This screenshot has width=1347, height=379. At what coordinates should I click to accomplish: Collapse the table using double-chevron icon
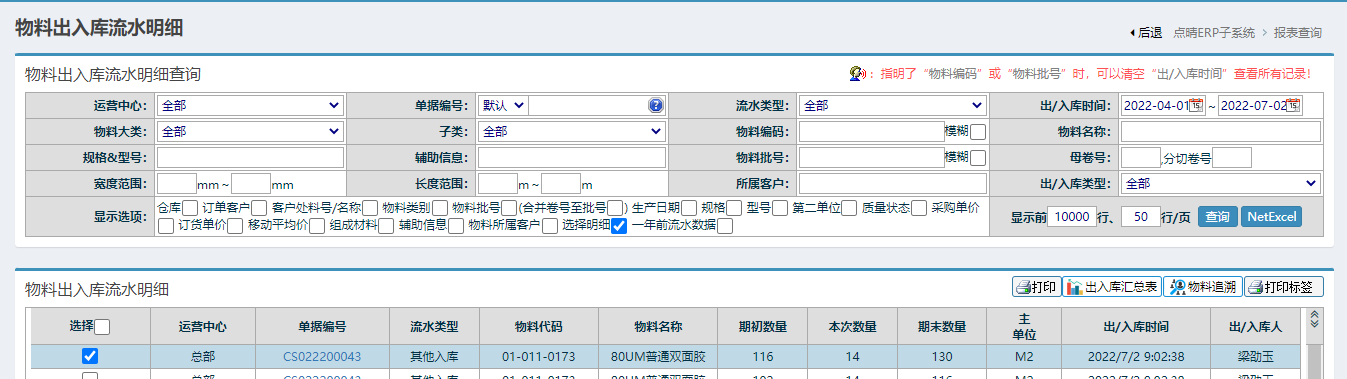pos(1315,318)
